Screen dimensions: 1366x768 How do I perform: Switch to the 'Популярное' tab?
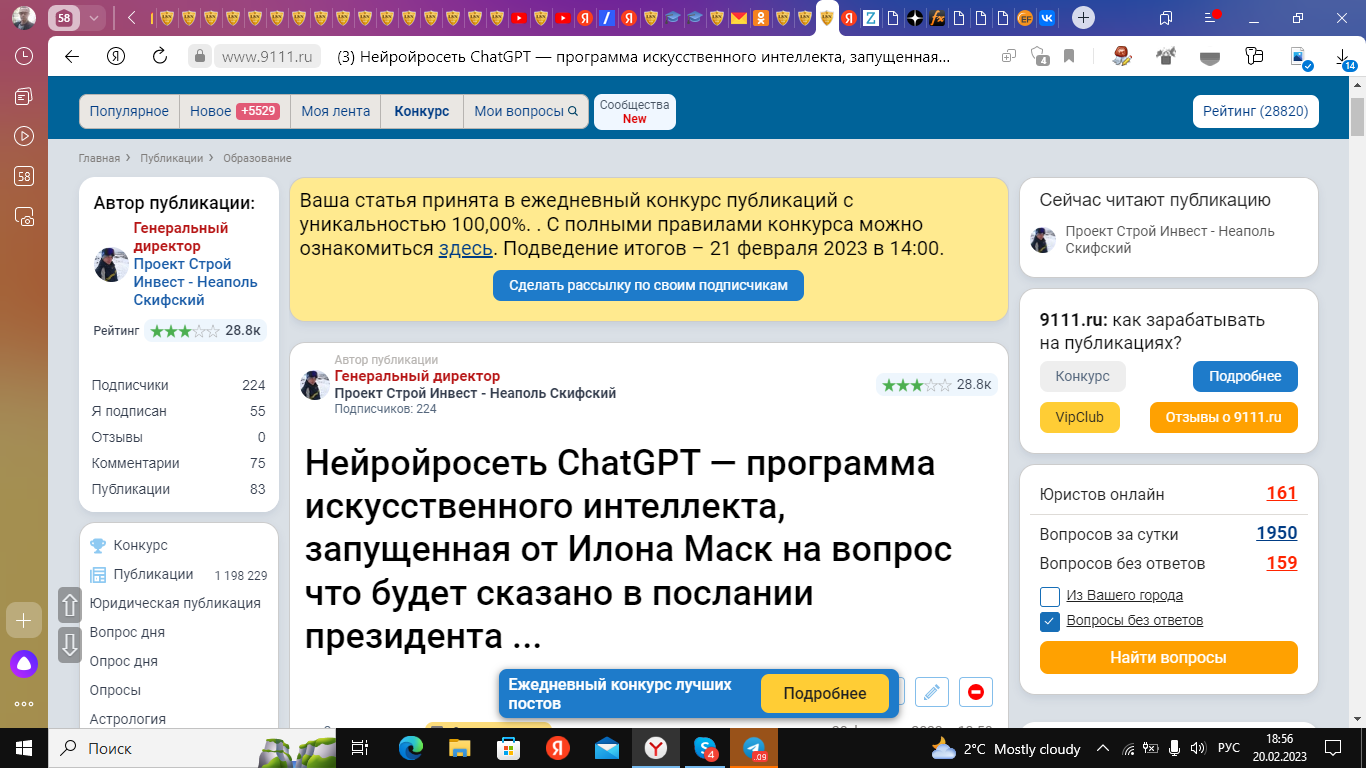pos(129,111)
